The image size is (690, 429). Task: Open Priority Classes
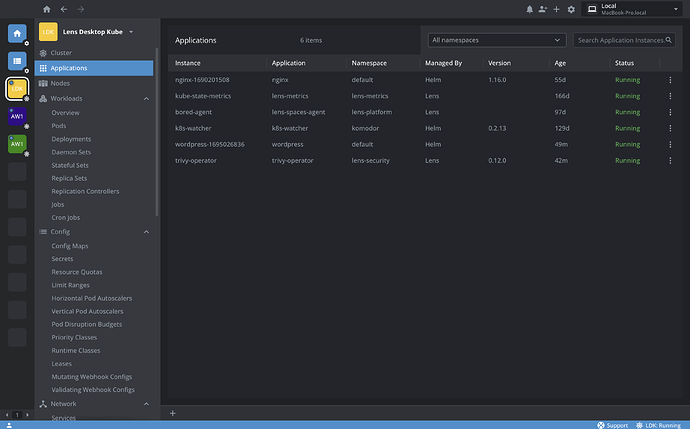(x=74, y=337)
